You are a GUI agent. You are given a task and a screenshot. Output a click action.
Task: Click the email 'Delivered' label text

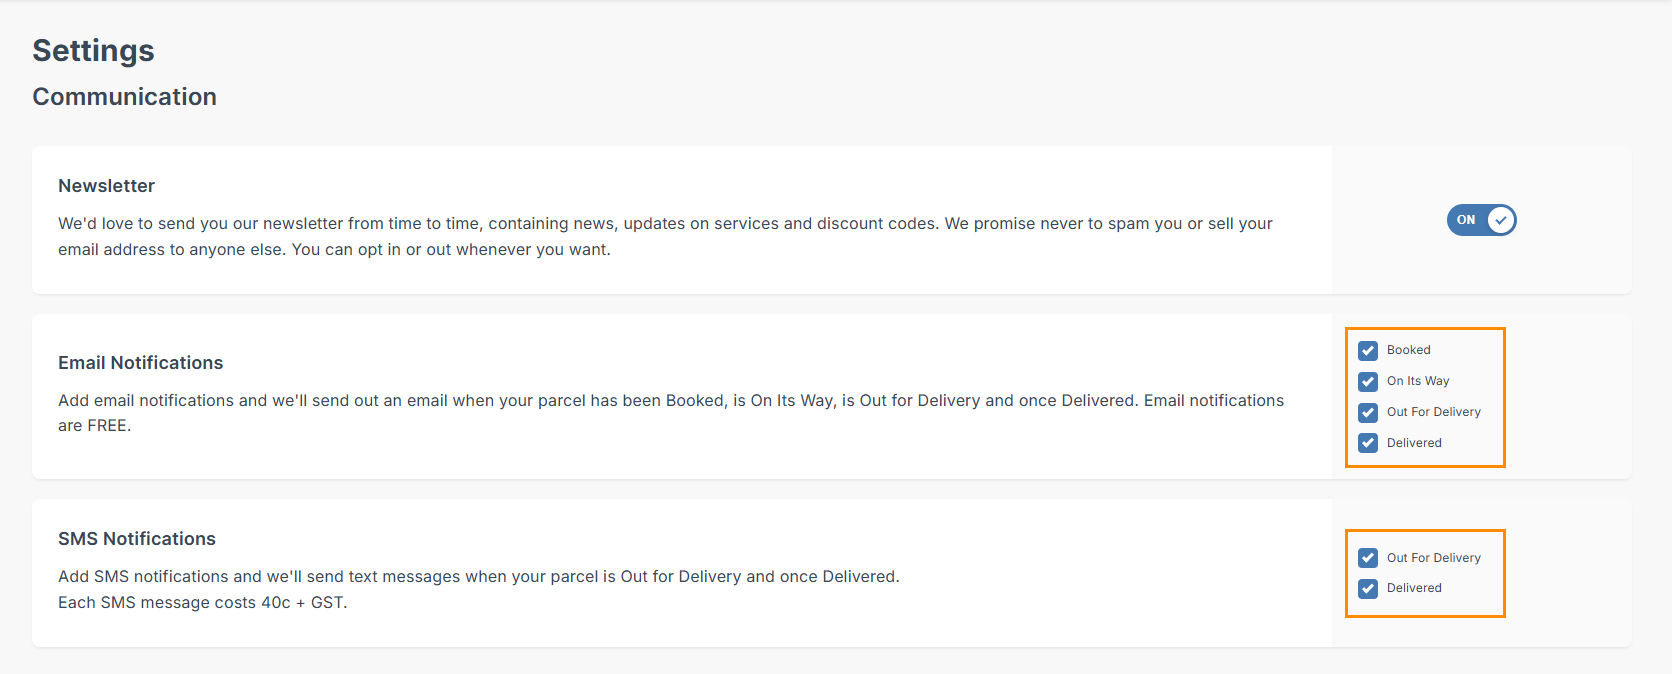pos(1414,443)
